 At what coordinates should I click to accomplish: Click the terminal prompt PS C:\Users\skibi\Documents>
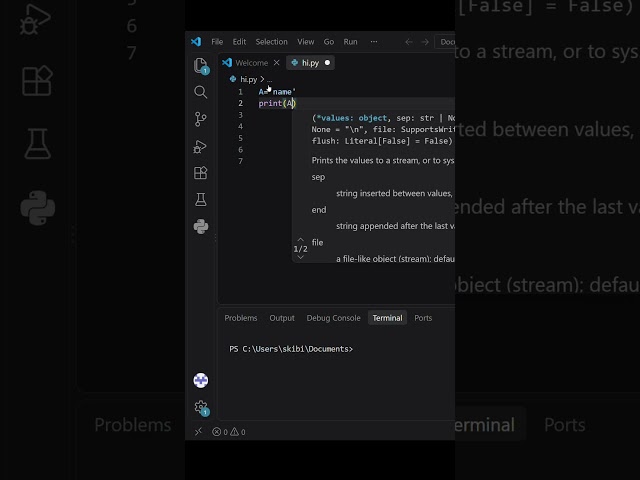pyautogui.click(x=291, y=349)
